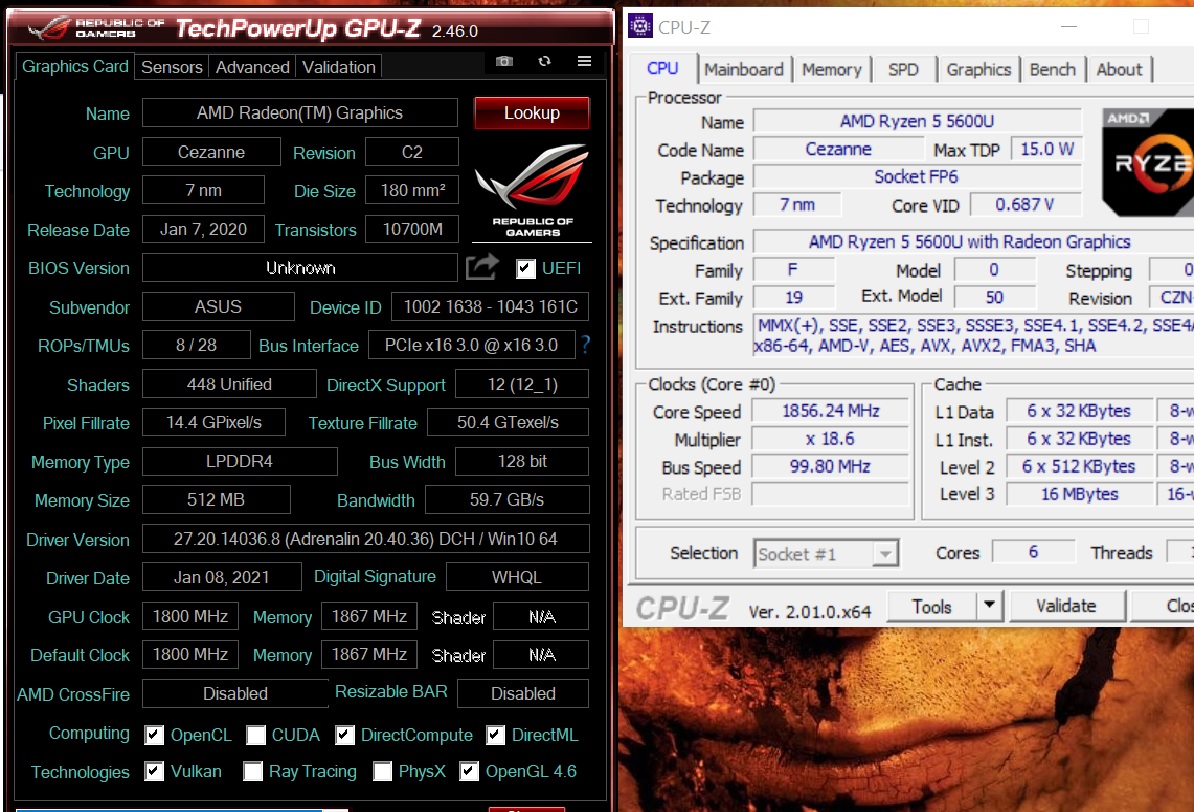Click the GPU-Z refresh icon

pyautogui.click(x=544, y=61)
